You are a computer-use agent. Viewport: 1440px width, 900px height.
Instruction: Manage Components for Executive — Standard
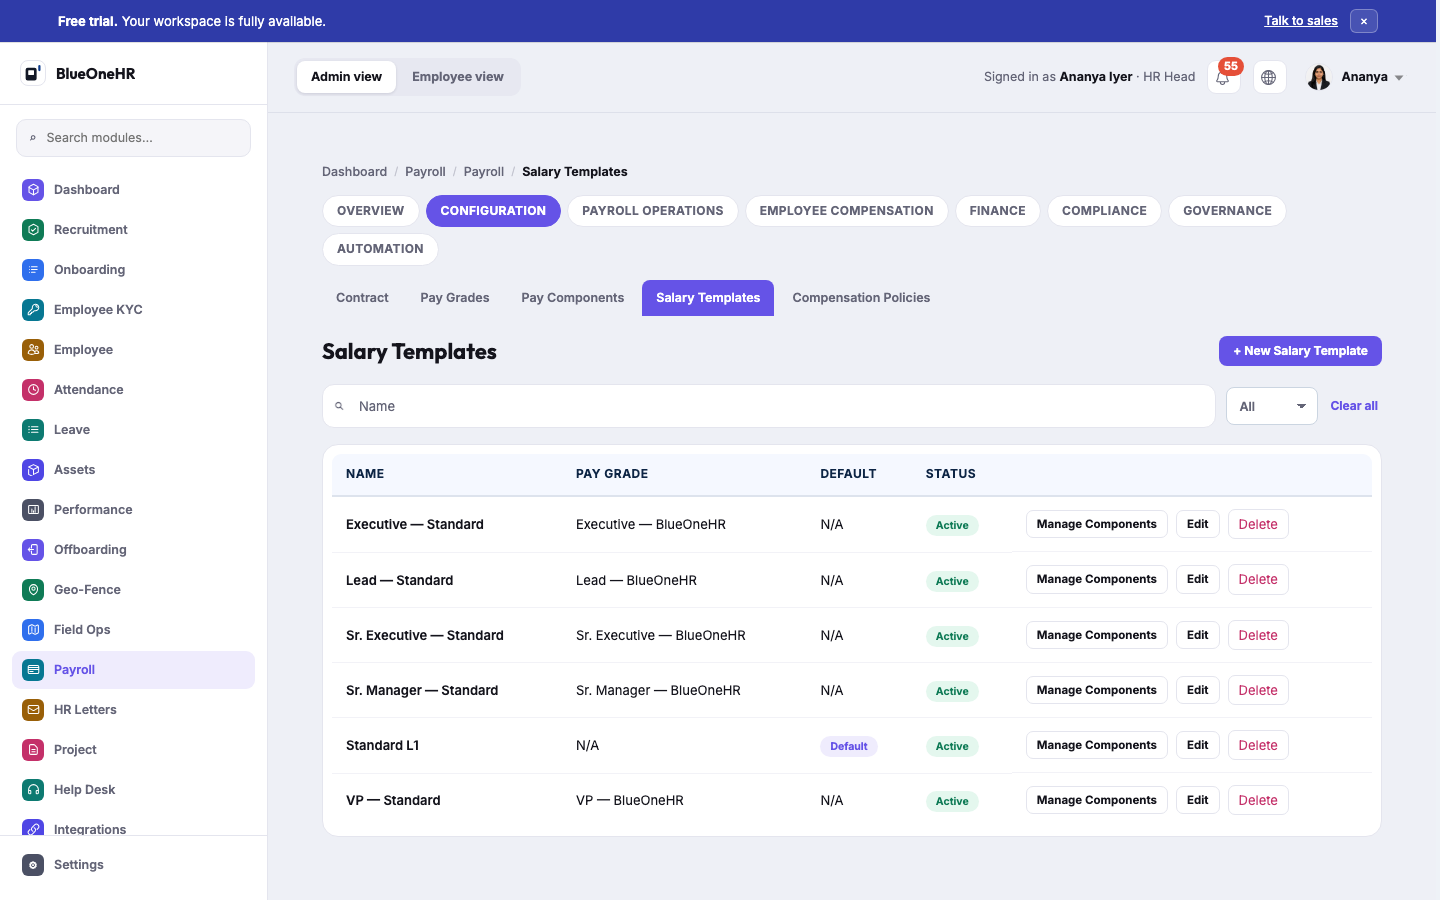(1096, 524)
